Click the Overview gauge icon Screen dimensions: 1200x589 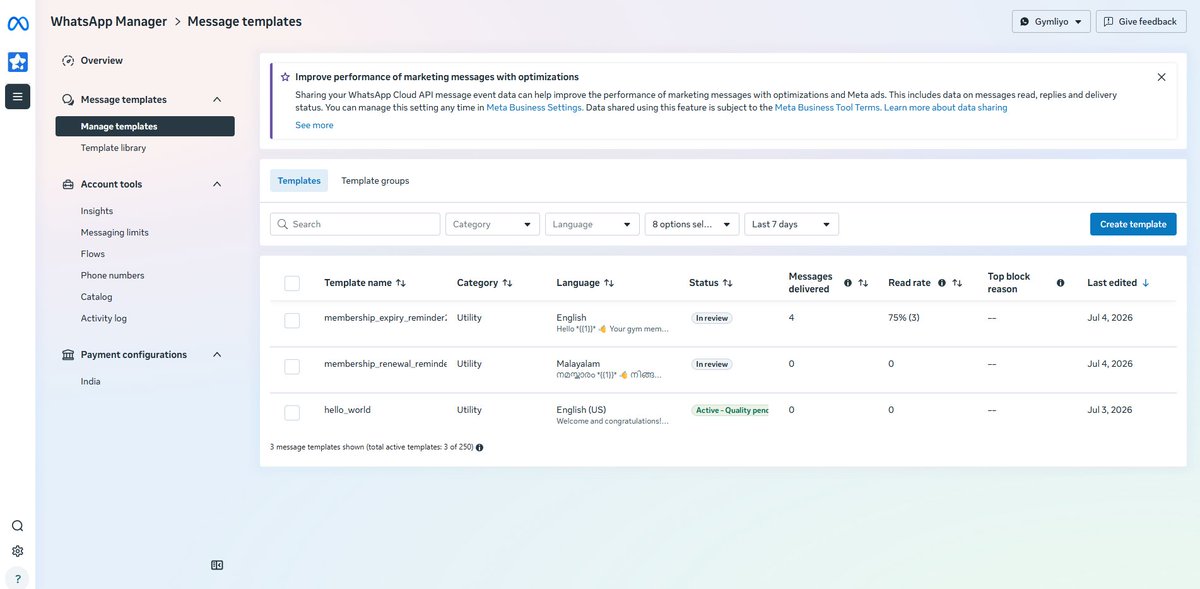point(68,61)
